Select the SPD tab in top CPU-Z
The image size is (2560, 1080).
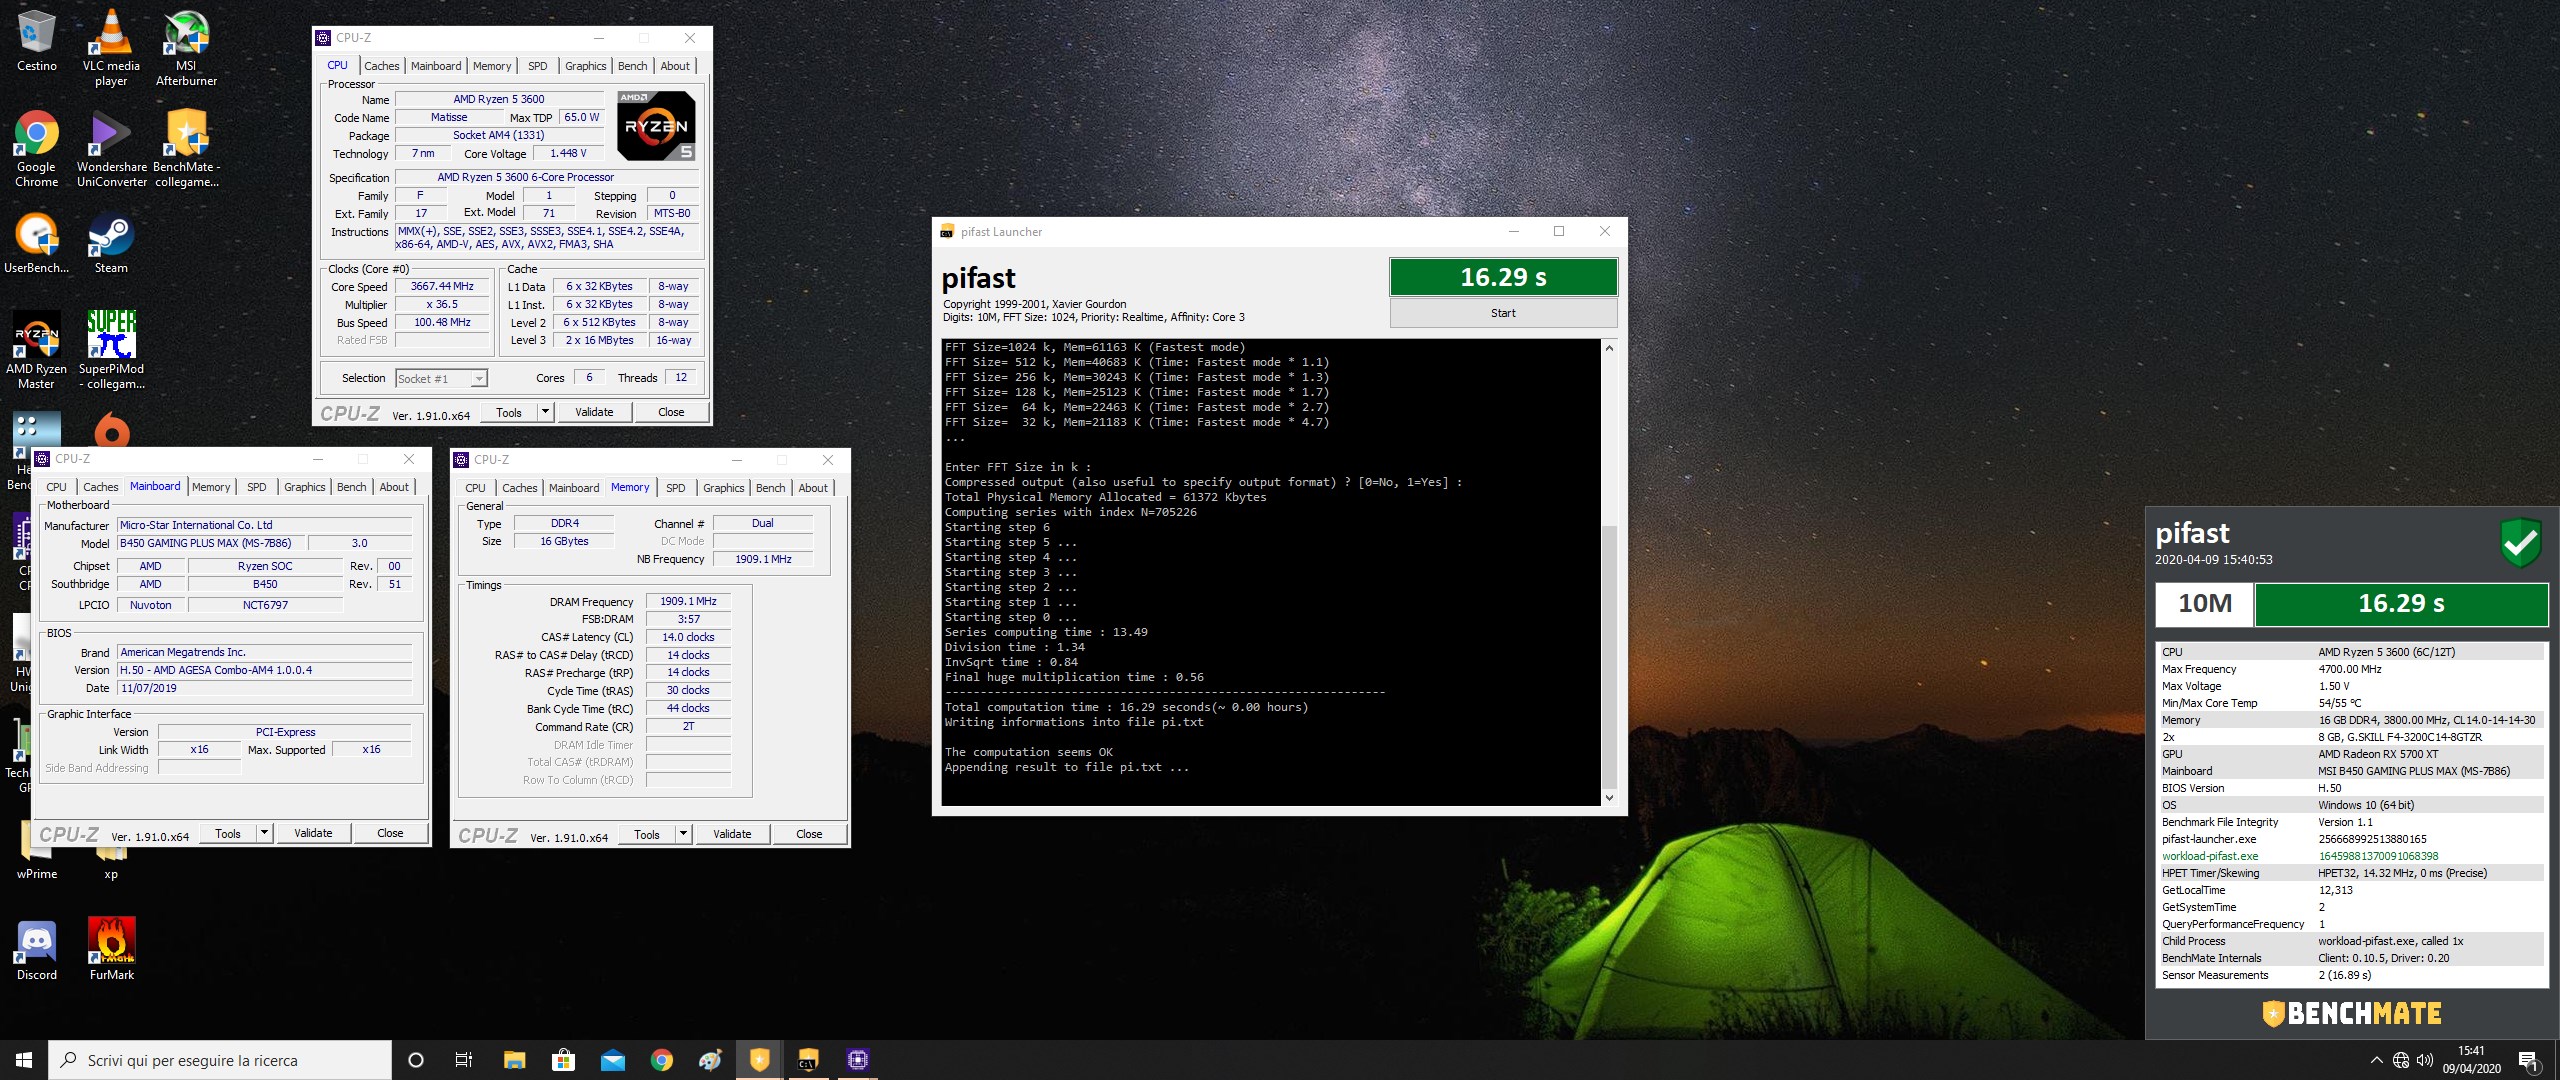click(538, 66)
